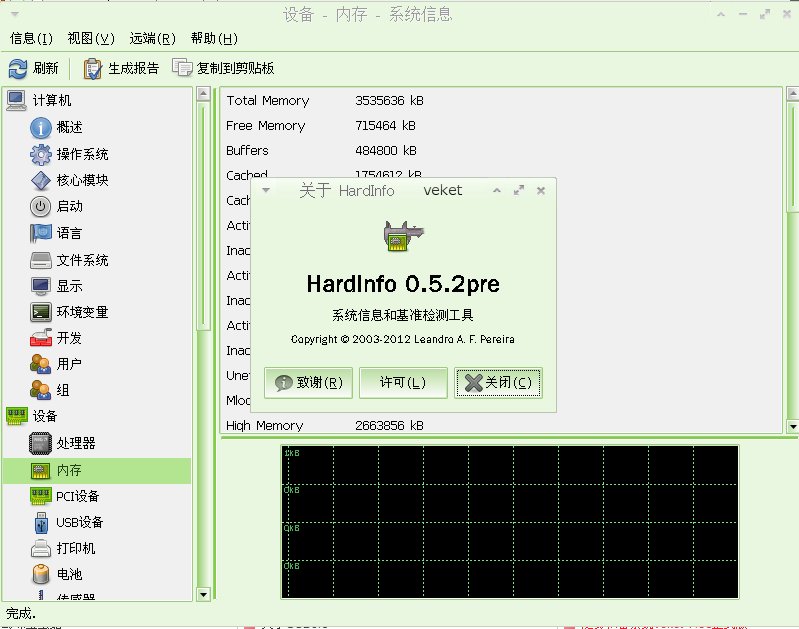Viewport: 799px width, 629px height.
Task: Click the 3535636 kB value
Action: point(389,101)
